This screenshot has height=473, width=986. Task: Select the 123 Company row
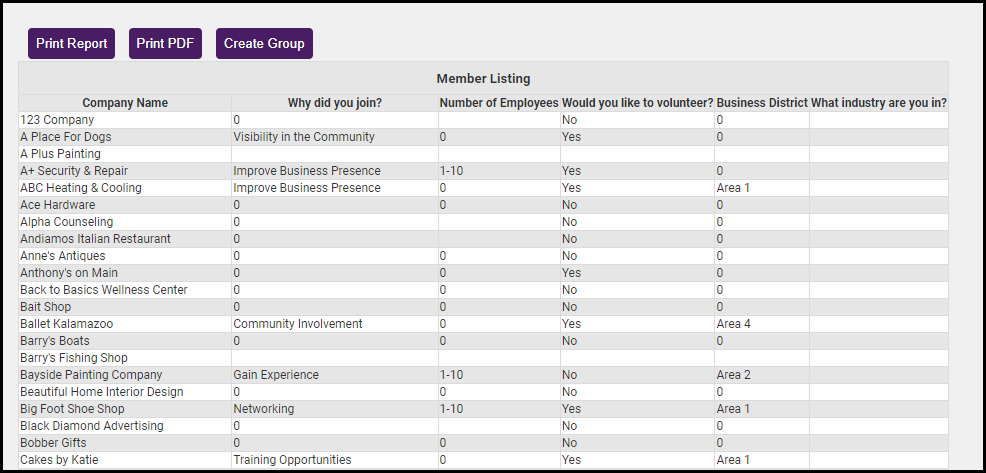click(57, 120)
